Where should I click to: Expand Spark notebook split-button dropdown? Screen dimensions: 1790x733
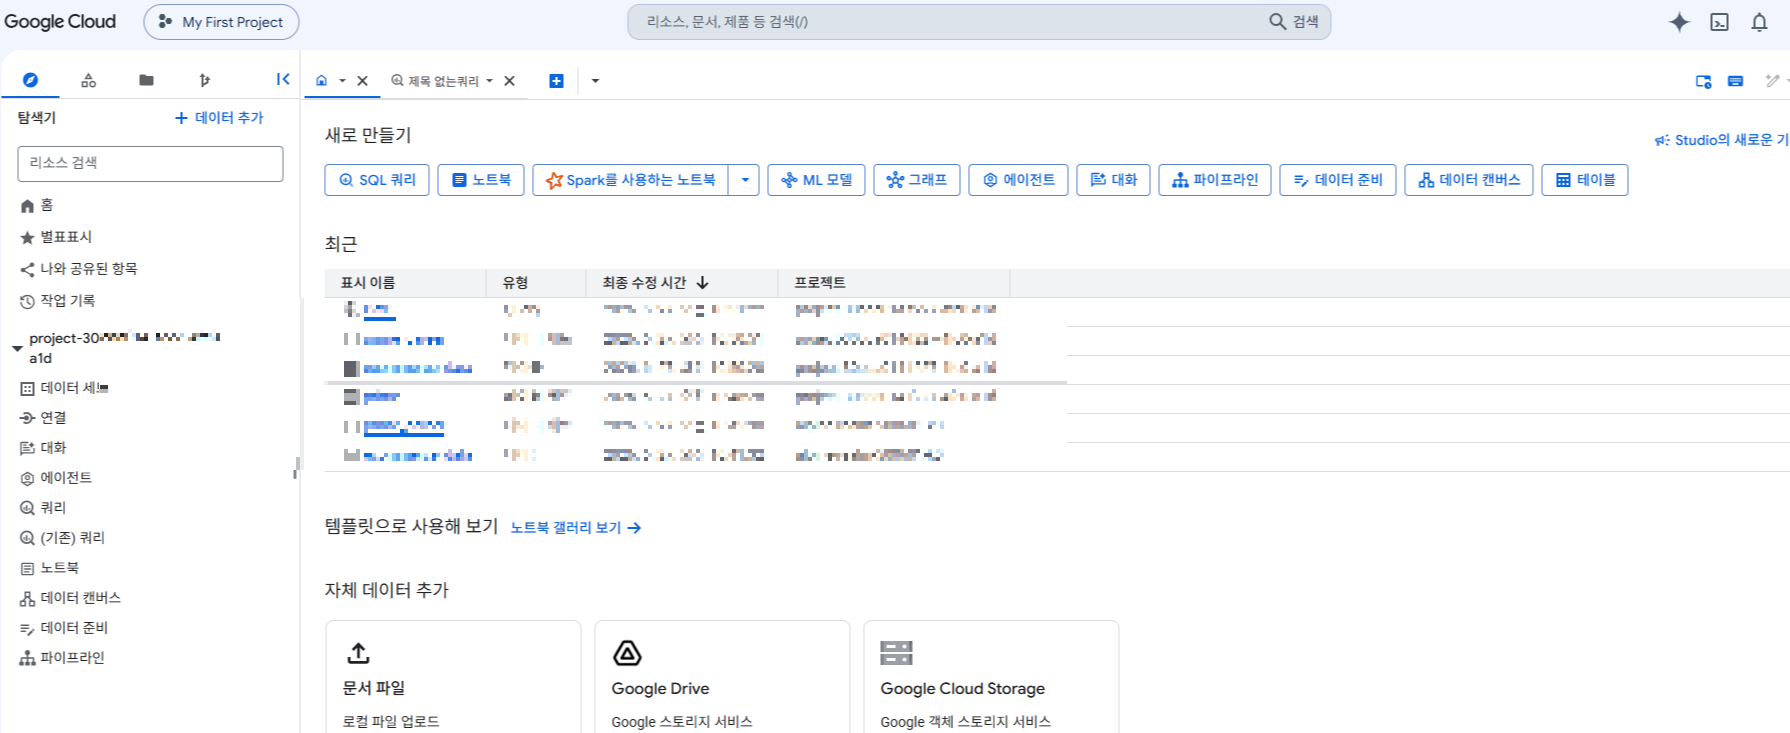(x=744, y=180)
